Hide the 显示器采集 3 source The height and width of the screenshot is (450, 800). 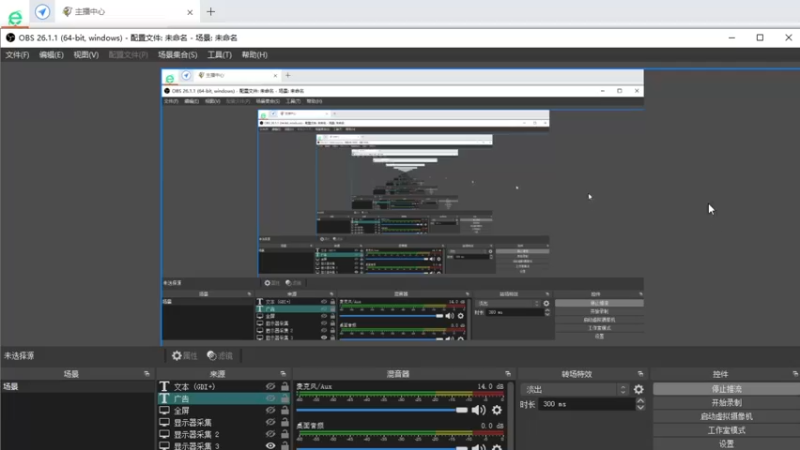[x=270, y=445]
